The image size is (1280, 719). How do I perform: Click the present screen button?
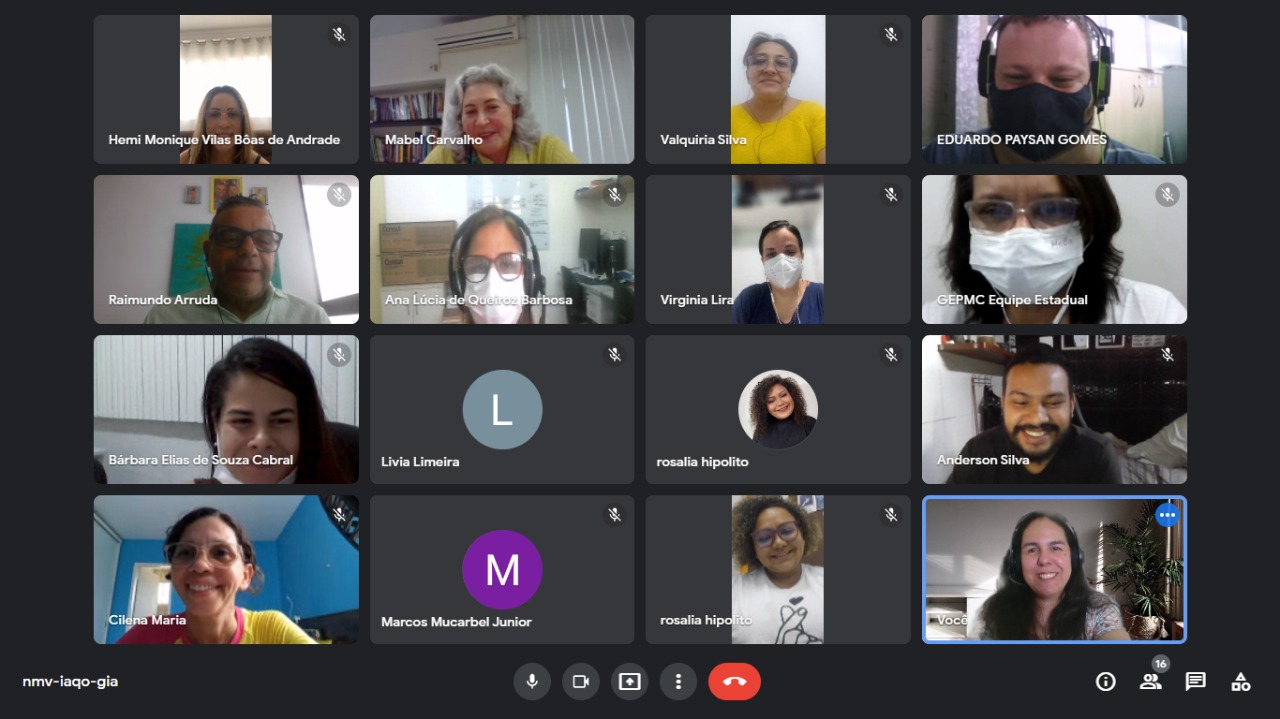click(x=629, y=682)
